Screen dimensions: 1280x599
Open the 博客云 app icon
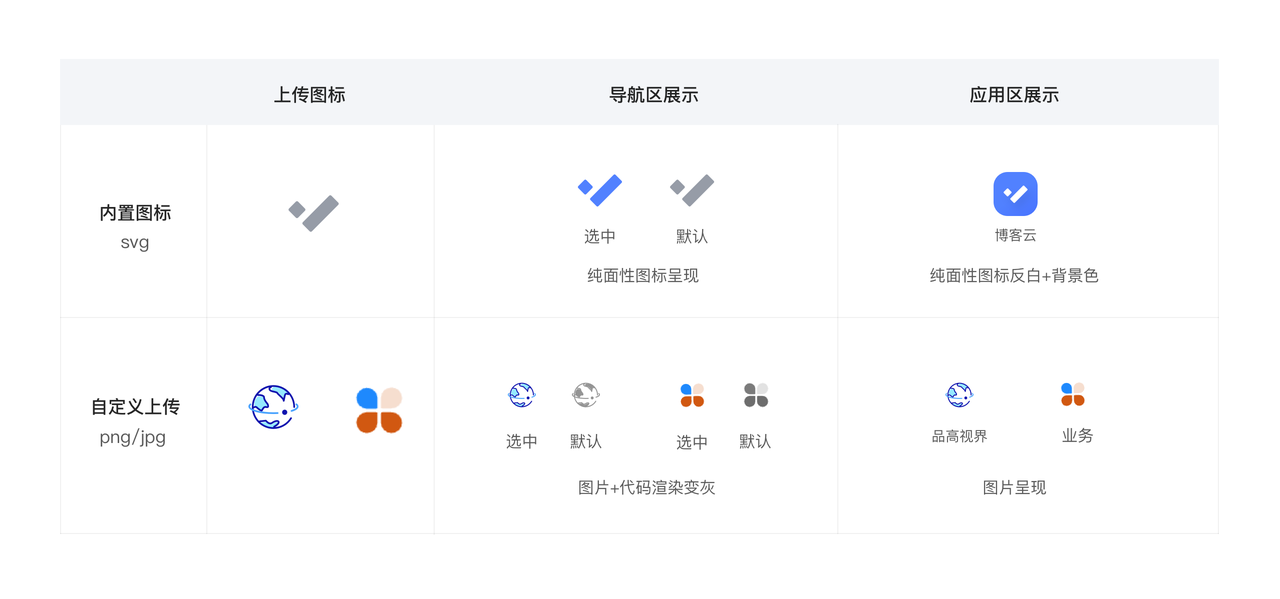pos(1015,194)
